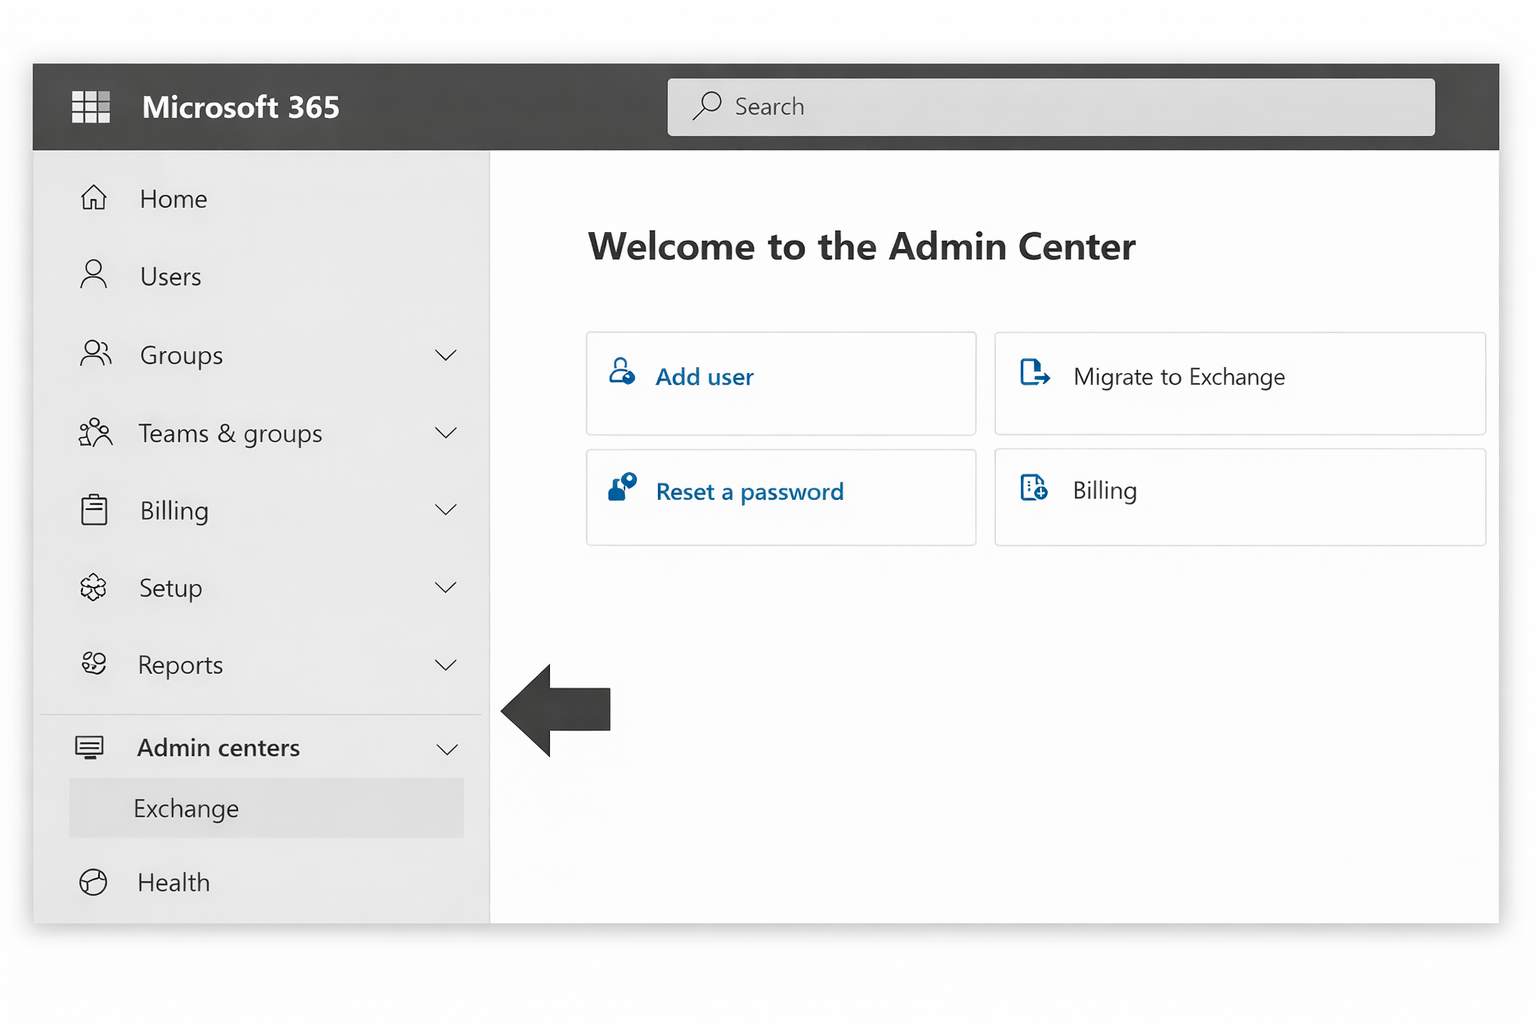Screen dimensions: 1536x1024
Task: Click the Reset a password link
Action: 749,492
